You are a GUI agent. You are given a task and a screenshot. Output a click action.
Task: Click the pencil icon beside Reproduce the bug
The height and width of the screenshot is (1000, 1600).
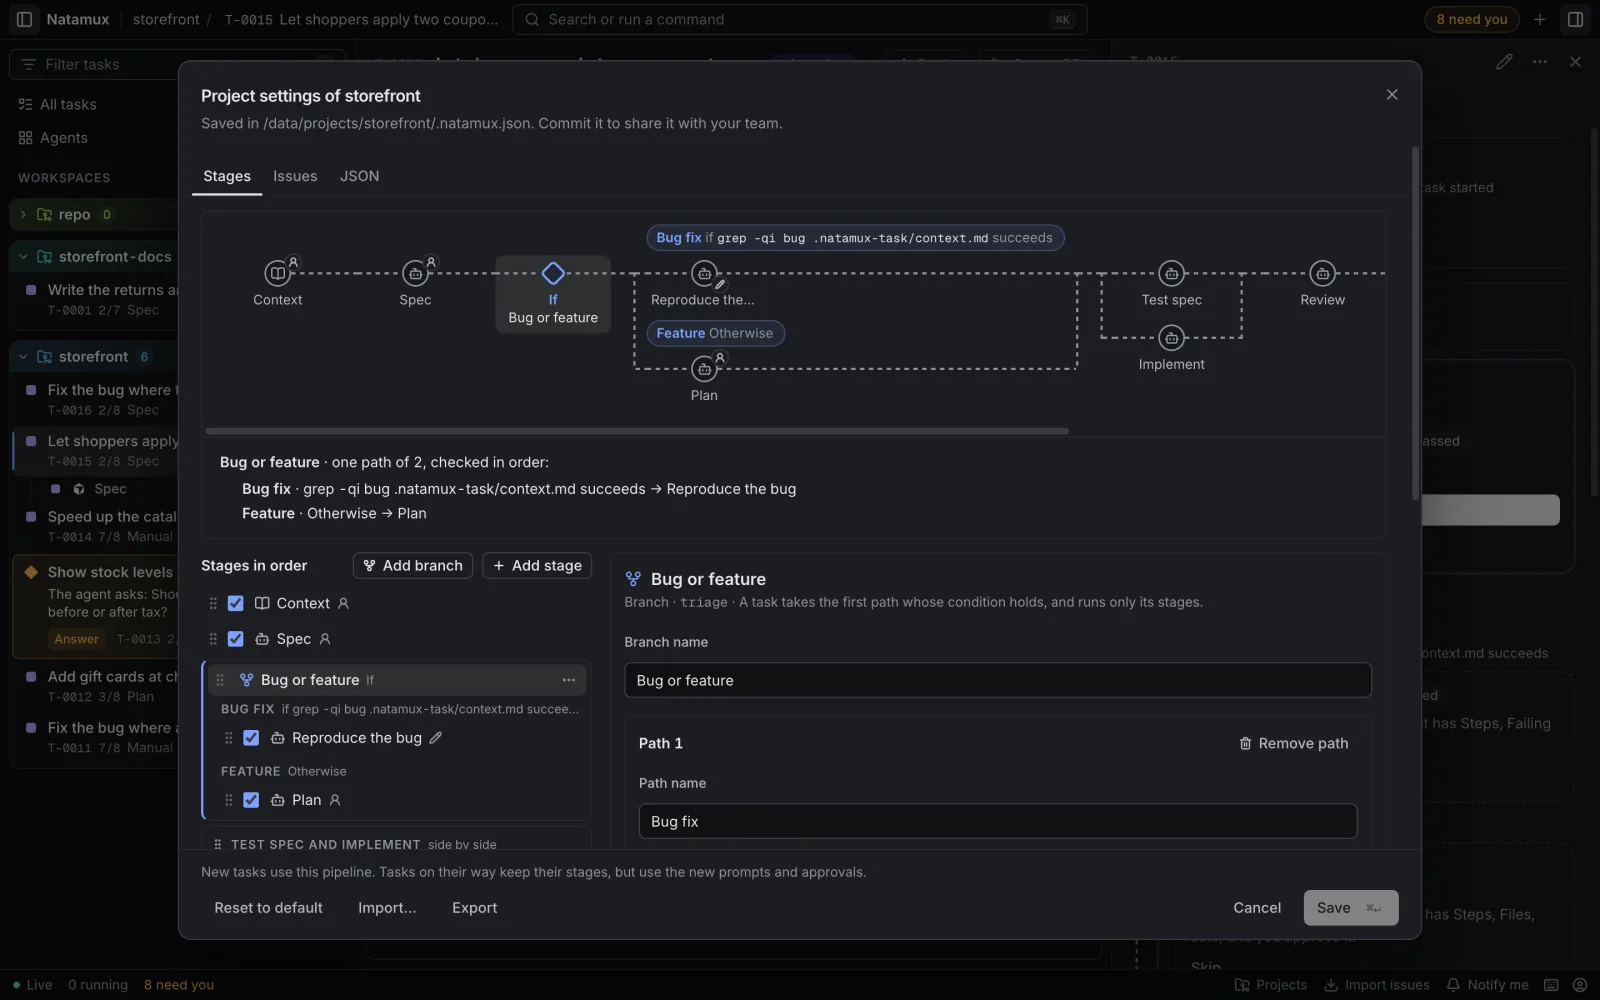[436, 738]
